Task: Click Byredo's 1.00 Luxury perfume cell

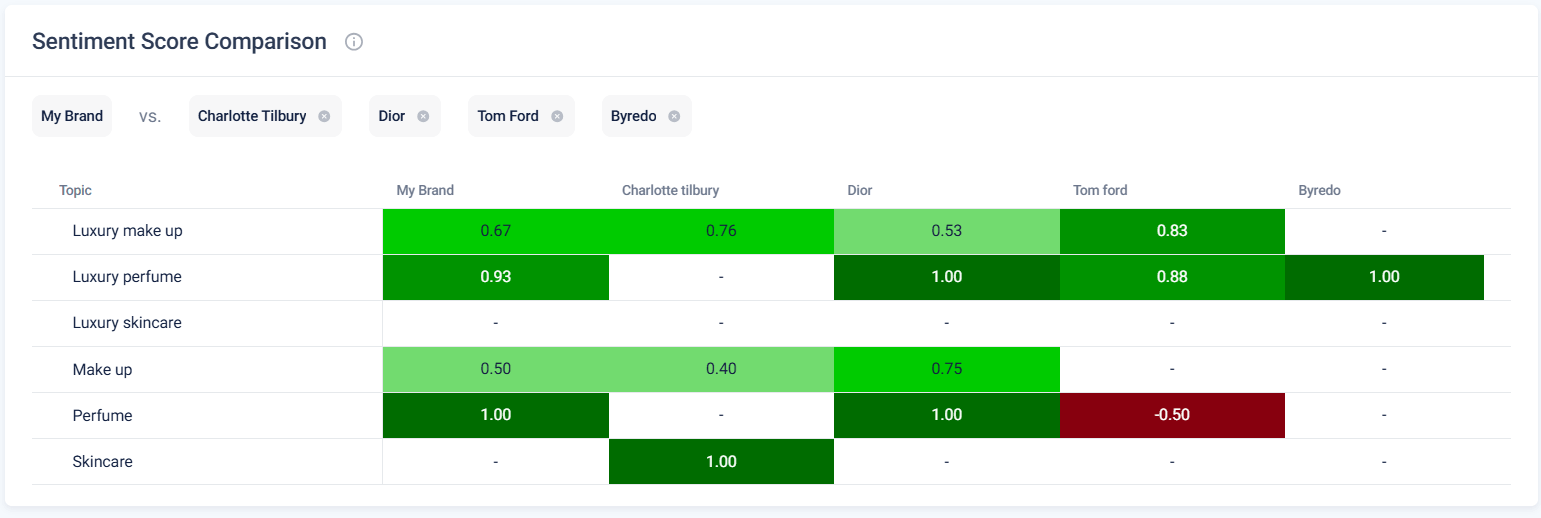Action: tap(1384, 277)
